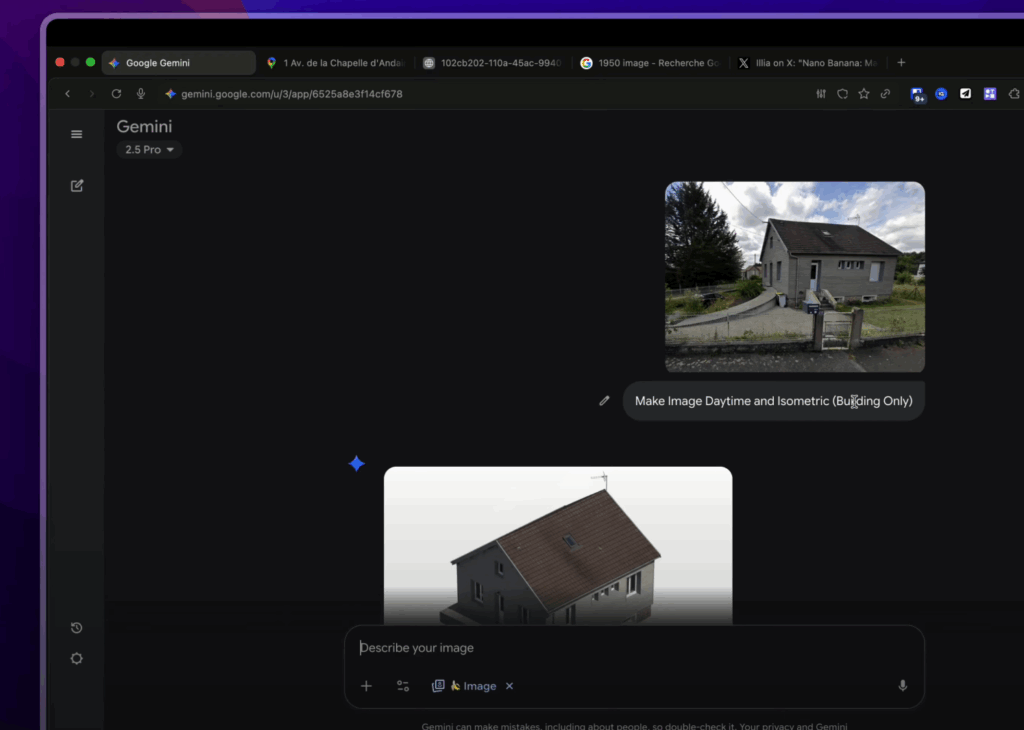Screen dimensions: 1024x730
Task: Open a new browser tab
Action: point(901,62)
